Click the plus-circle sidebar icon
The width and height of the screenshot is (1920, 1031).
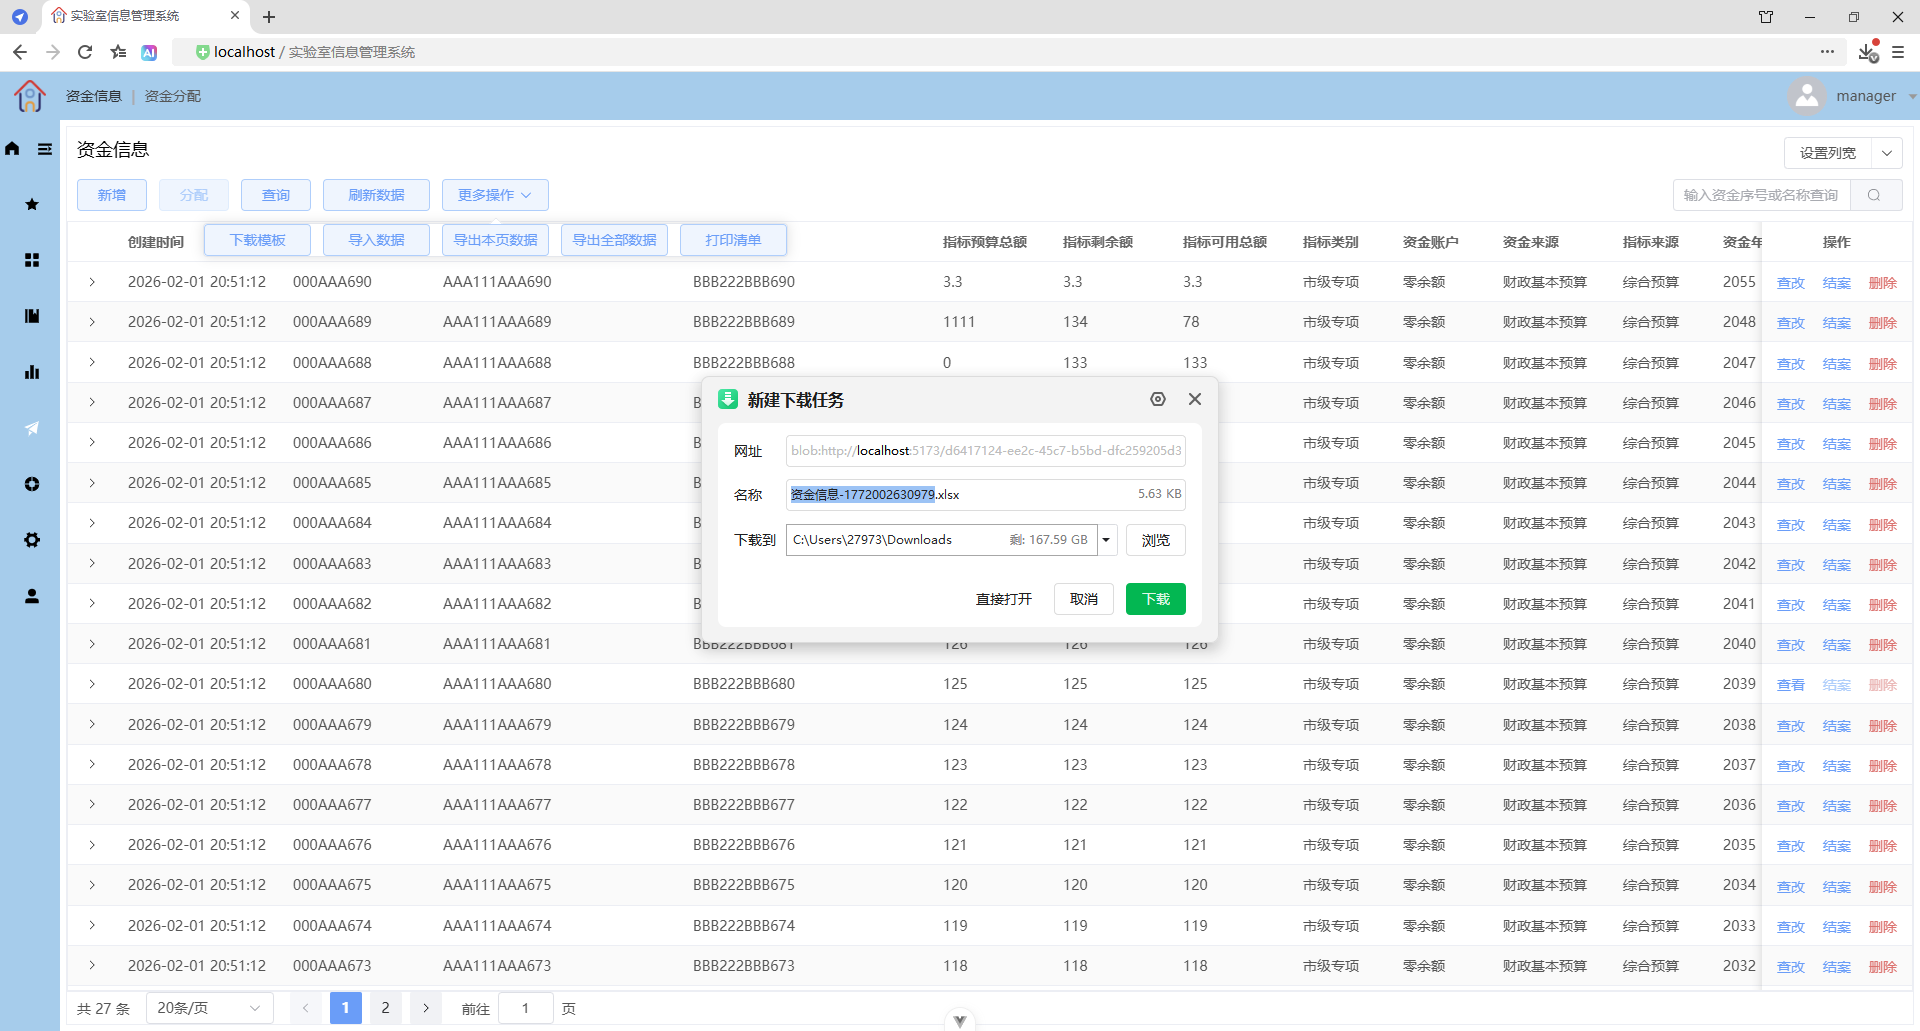tap(32, 484)
